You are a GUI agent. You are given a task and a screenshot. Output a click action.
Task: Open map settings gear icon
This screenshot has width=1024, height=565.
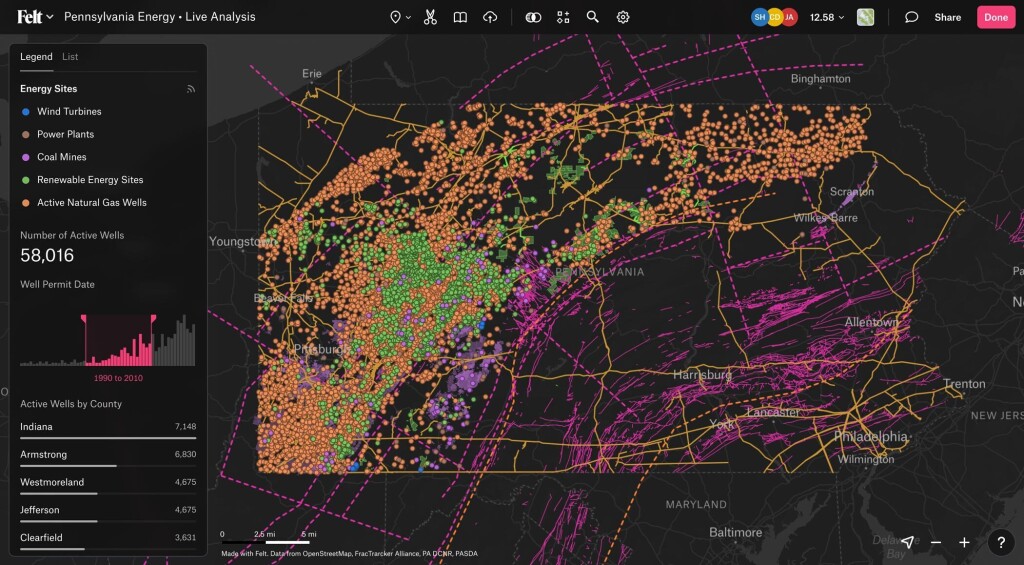[623, 17]
